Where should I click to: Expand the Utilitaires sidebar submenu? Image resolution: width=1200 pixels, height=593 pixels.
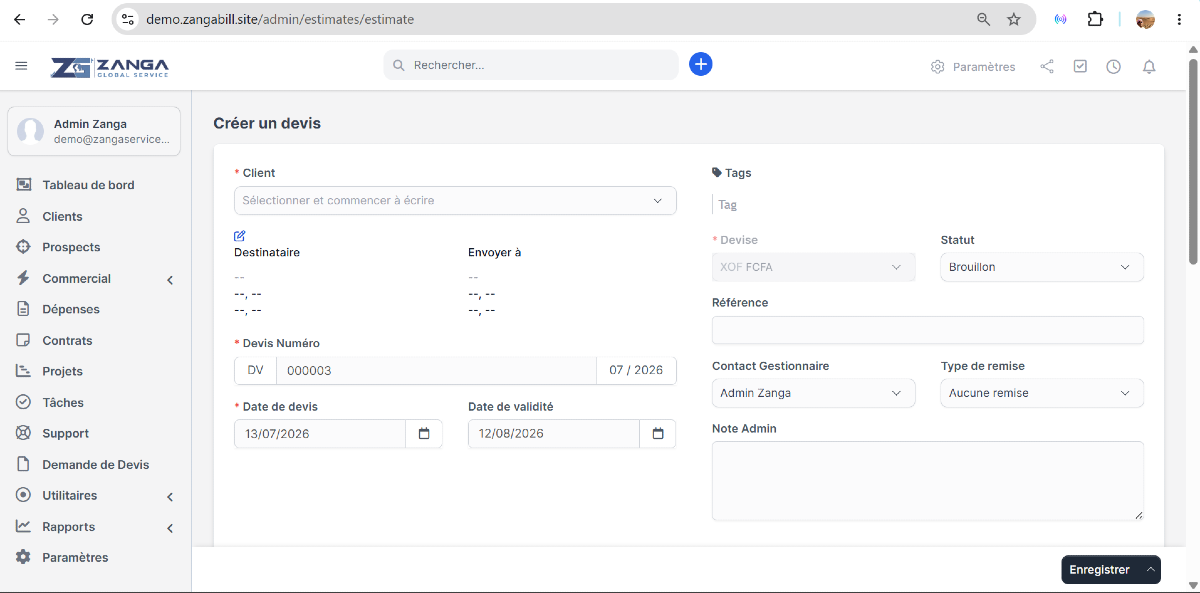point(170,496)
